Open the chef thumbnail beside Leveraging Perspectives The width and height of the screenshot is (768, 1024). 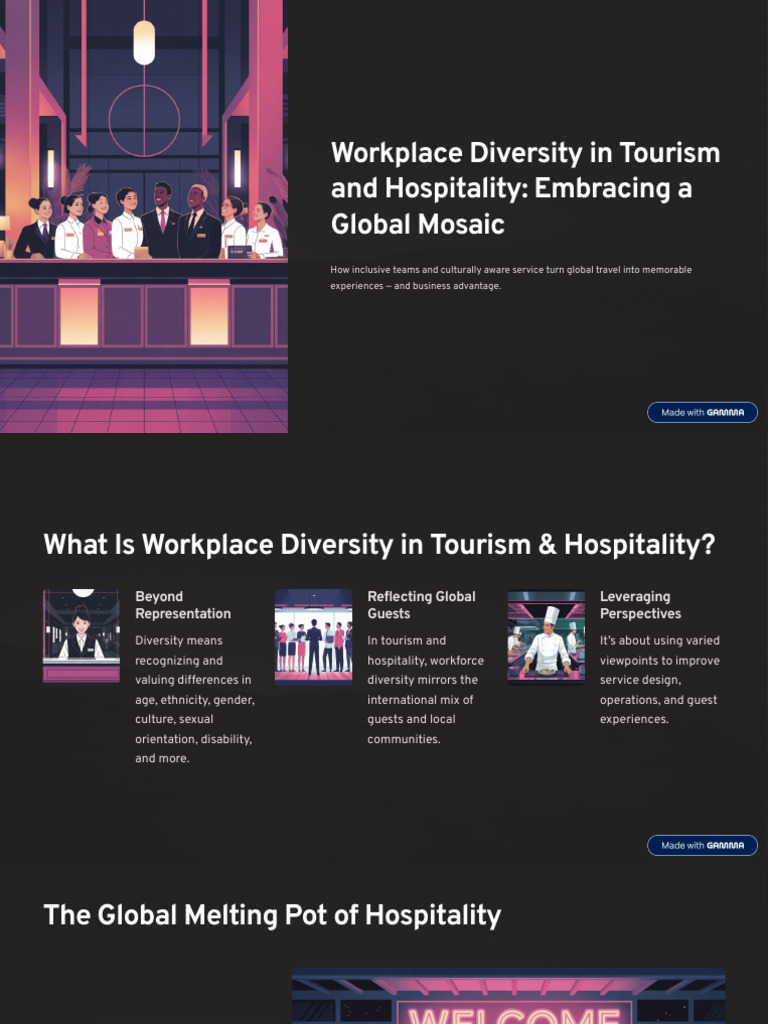point(546,637)
